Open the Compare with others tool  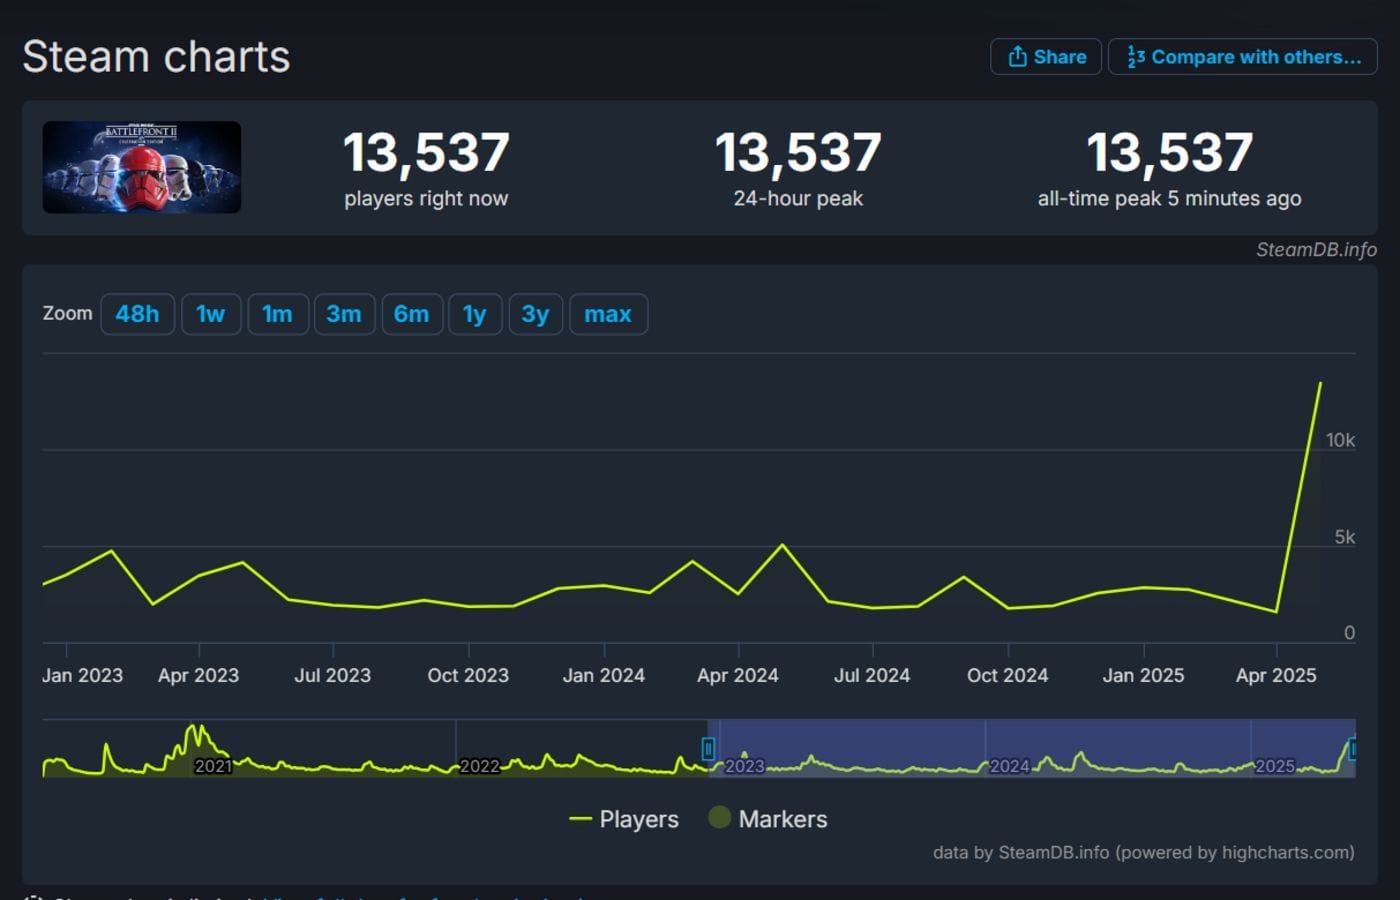tap(1242, 57)
